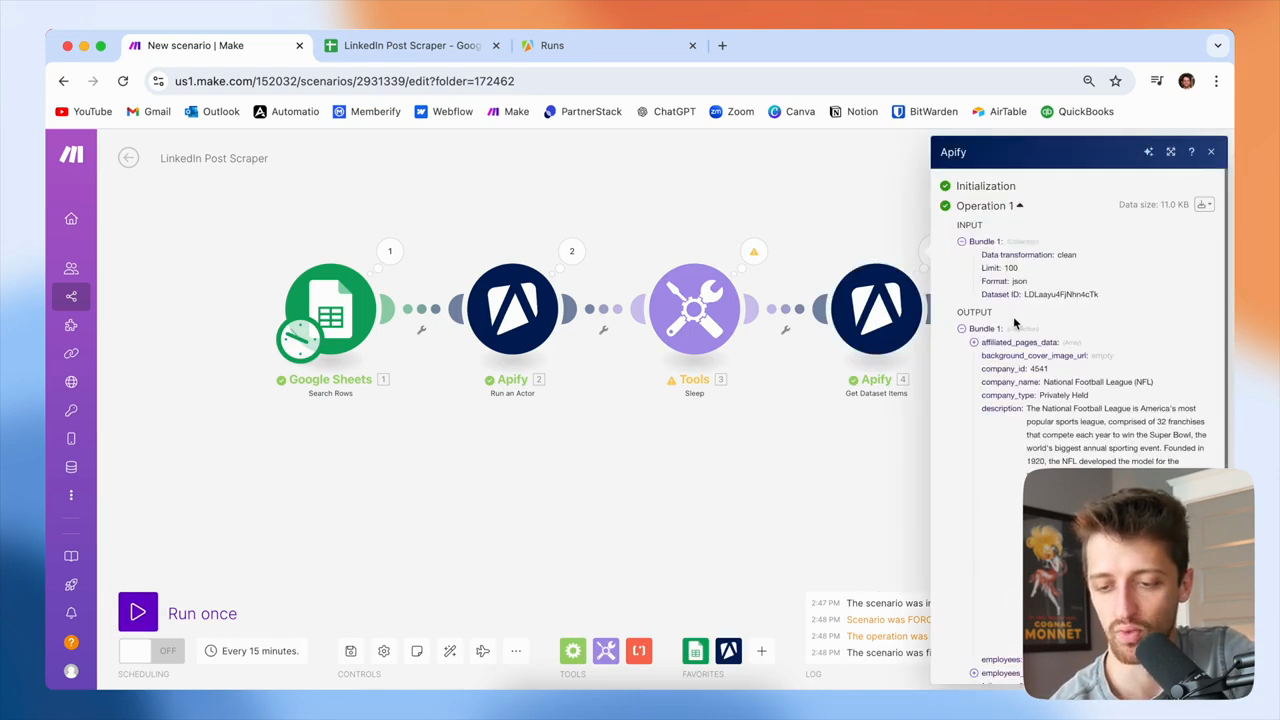Screen dimensions: 1280x720
Task: Open What's new rocket icon
Action: (71, 585)
